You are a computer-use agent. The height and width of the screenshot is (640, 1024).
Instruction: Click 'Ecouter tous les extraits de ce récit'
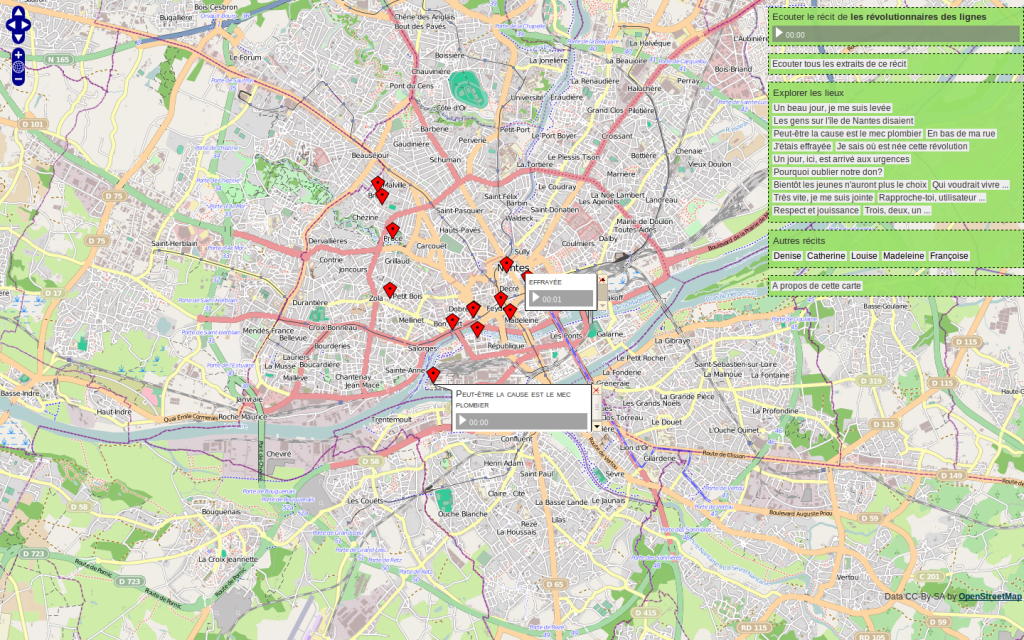pyautogui.click(x=840, y=63)
